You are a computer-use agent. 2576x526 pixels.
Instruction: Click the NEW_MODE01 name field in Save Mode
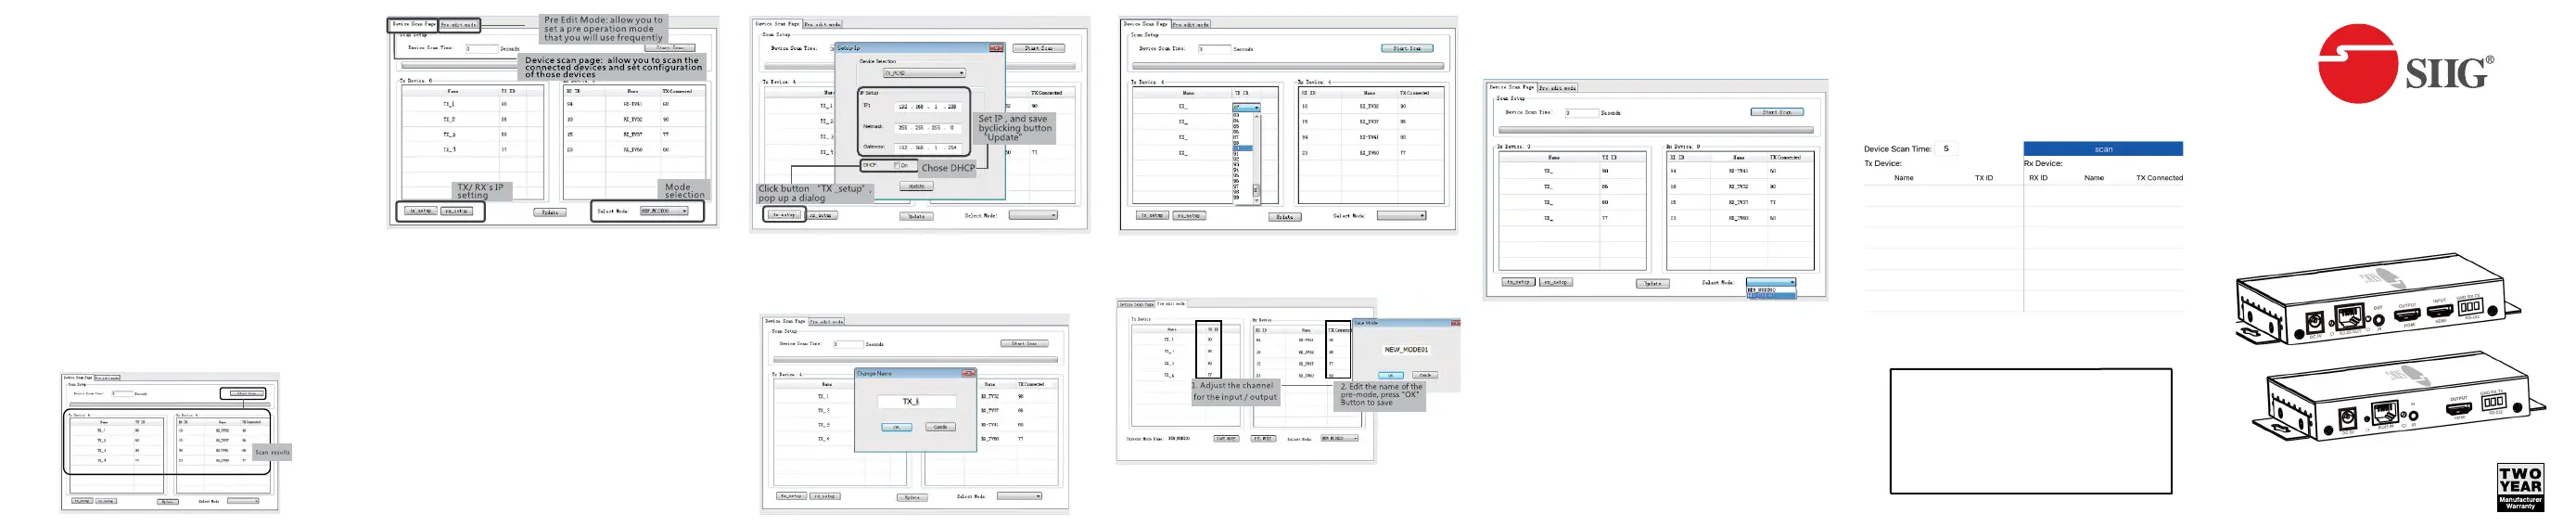click(1406, 350)
